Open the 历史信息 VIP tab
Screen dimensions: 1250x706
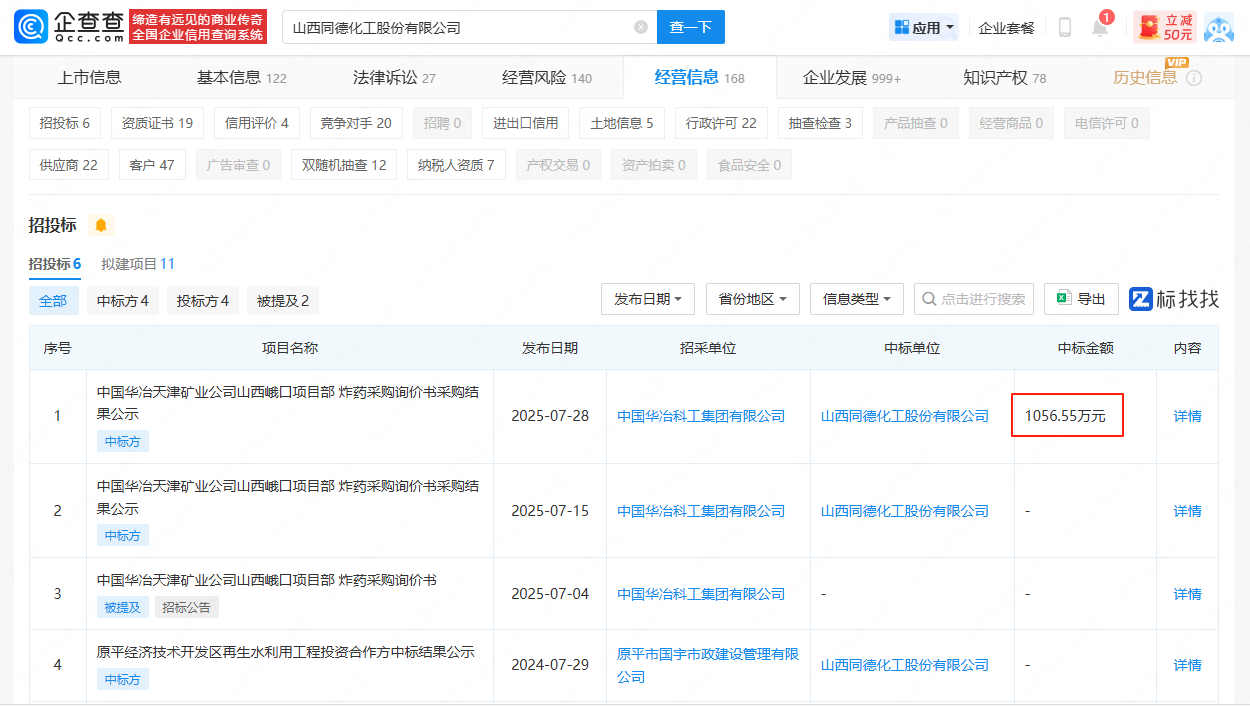click(1146, 77)
